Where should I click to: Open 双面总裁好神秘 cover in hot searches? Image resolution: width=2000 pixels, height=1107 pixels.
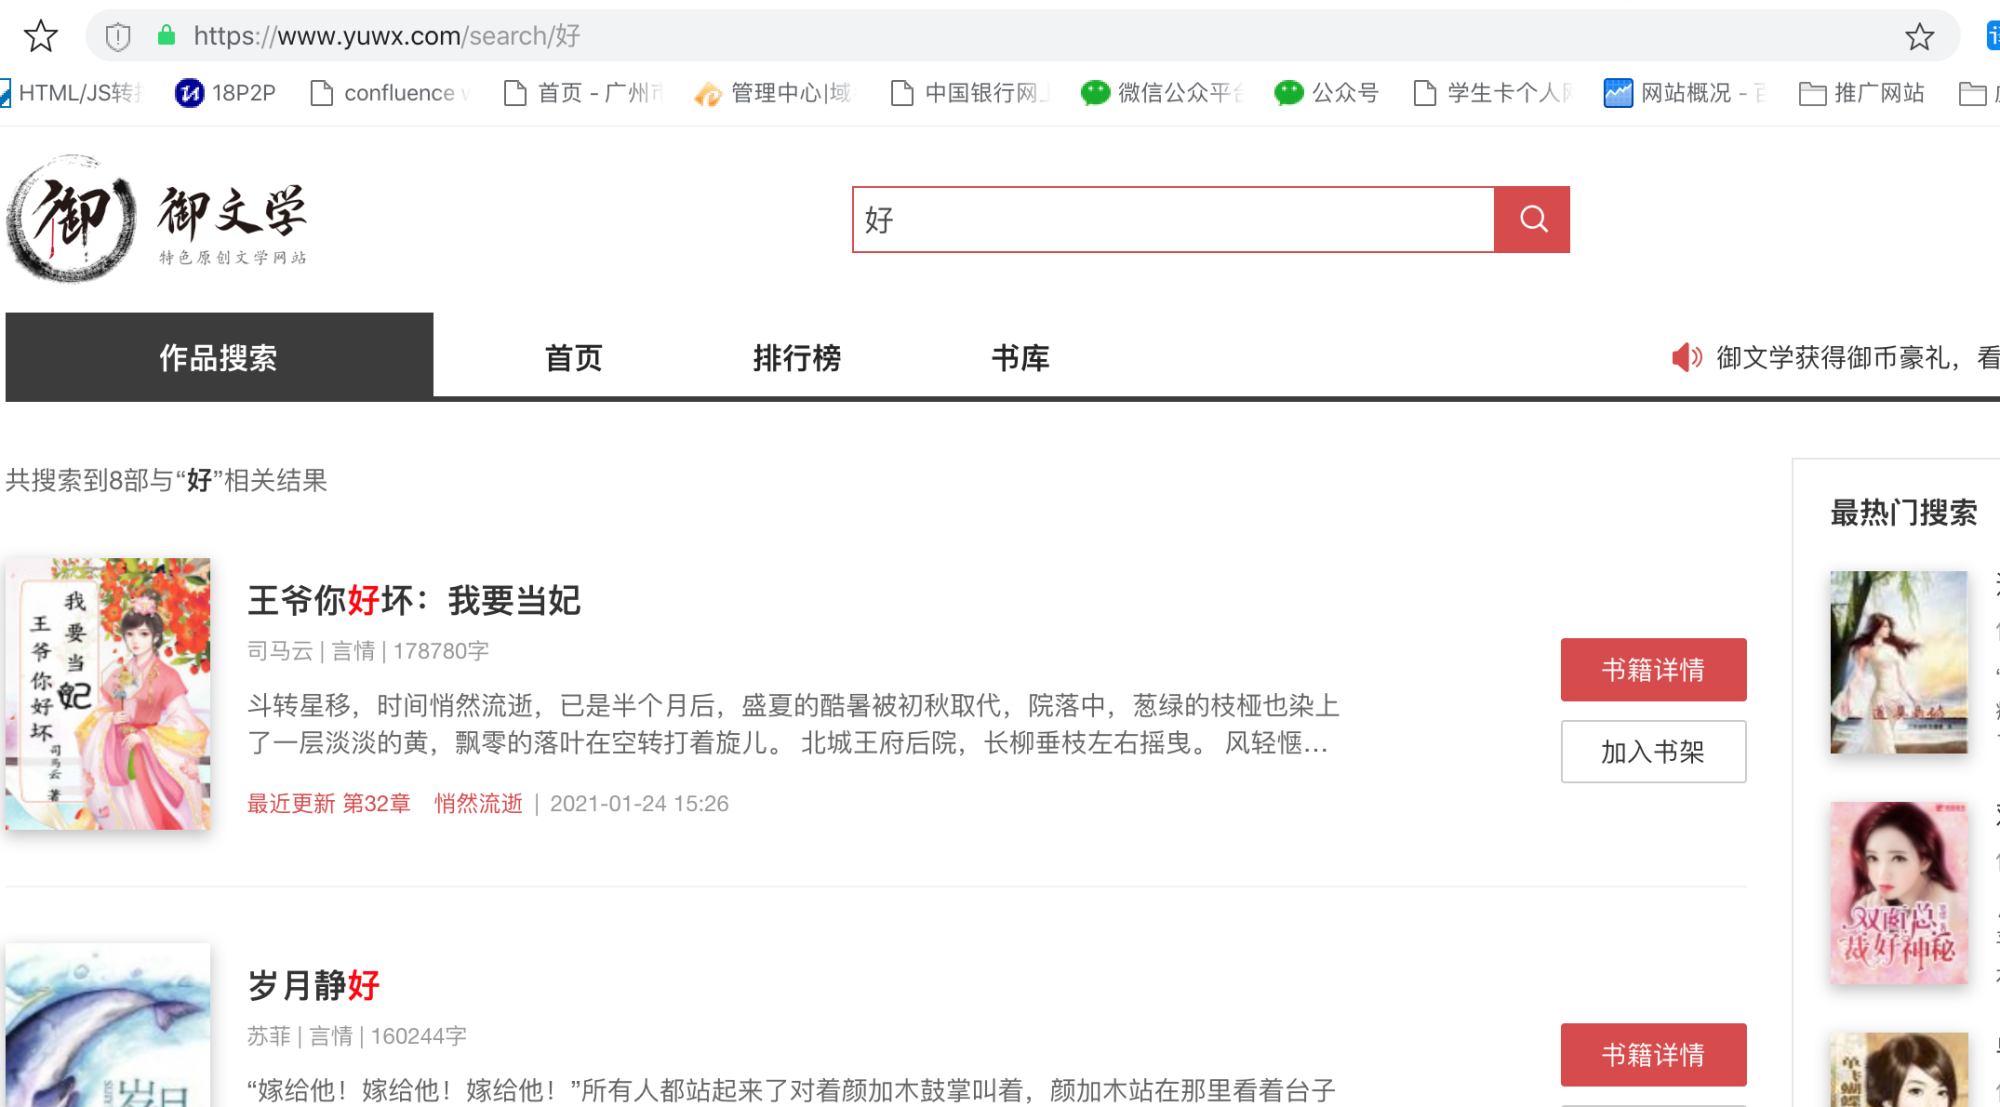coord(1898,892)
